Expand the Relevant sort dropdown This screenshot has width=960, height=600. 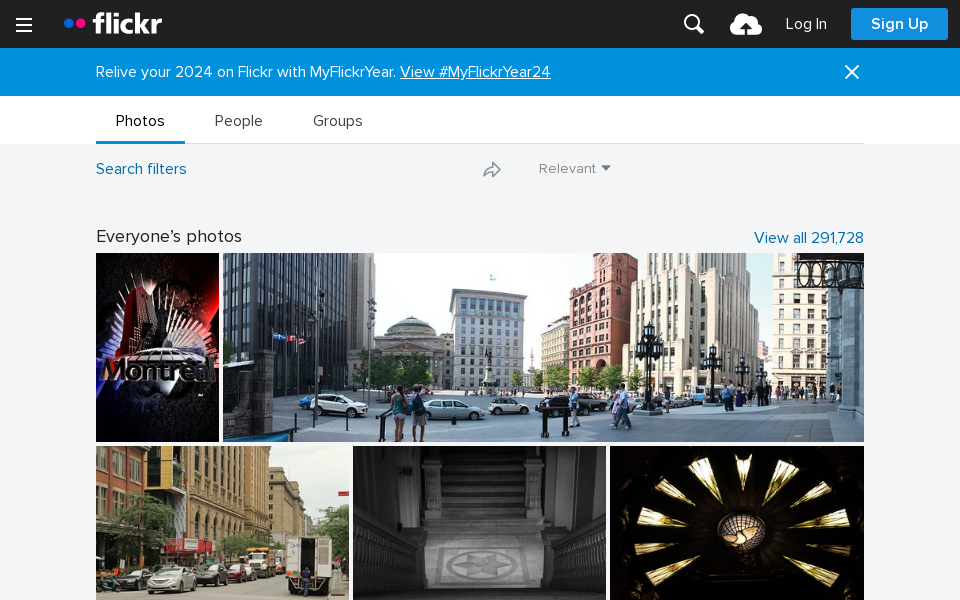point(575,169)
